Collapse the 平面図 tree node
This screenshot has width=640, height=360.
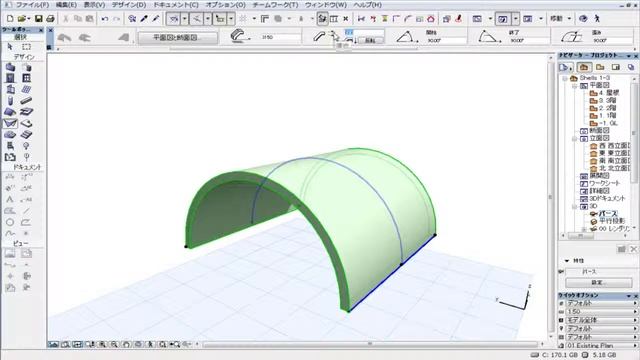[x=575, y=86]
